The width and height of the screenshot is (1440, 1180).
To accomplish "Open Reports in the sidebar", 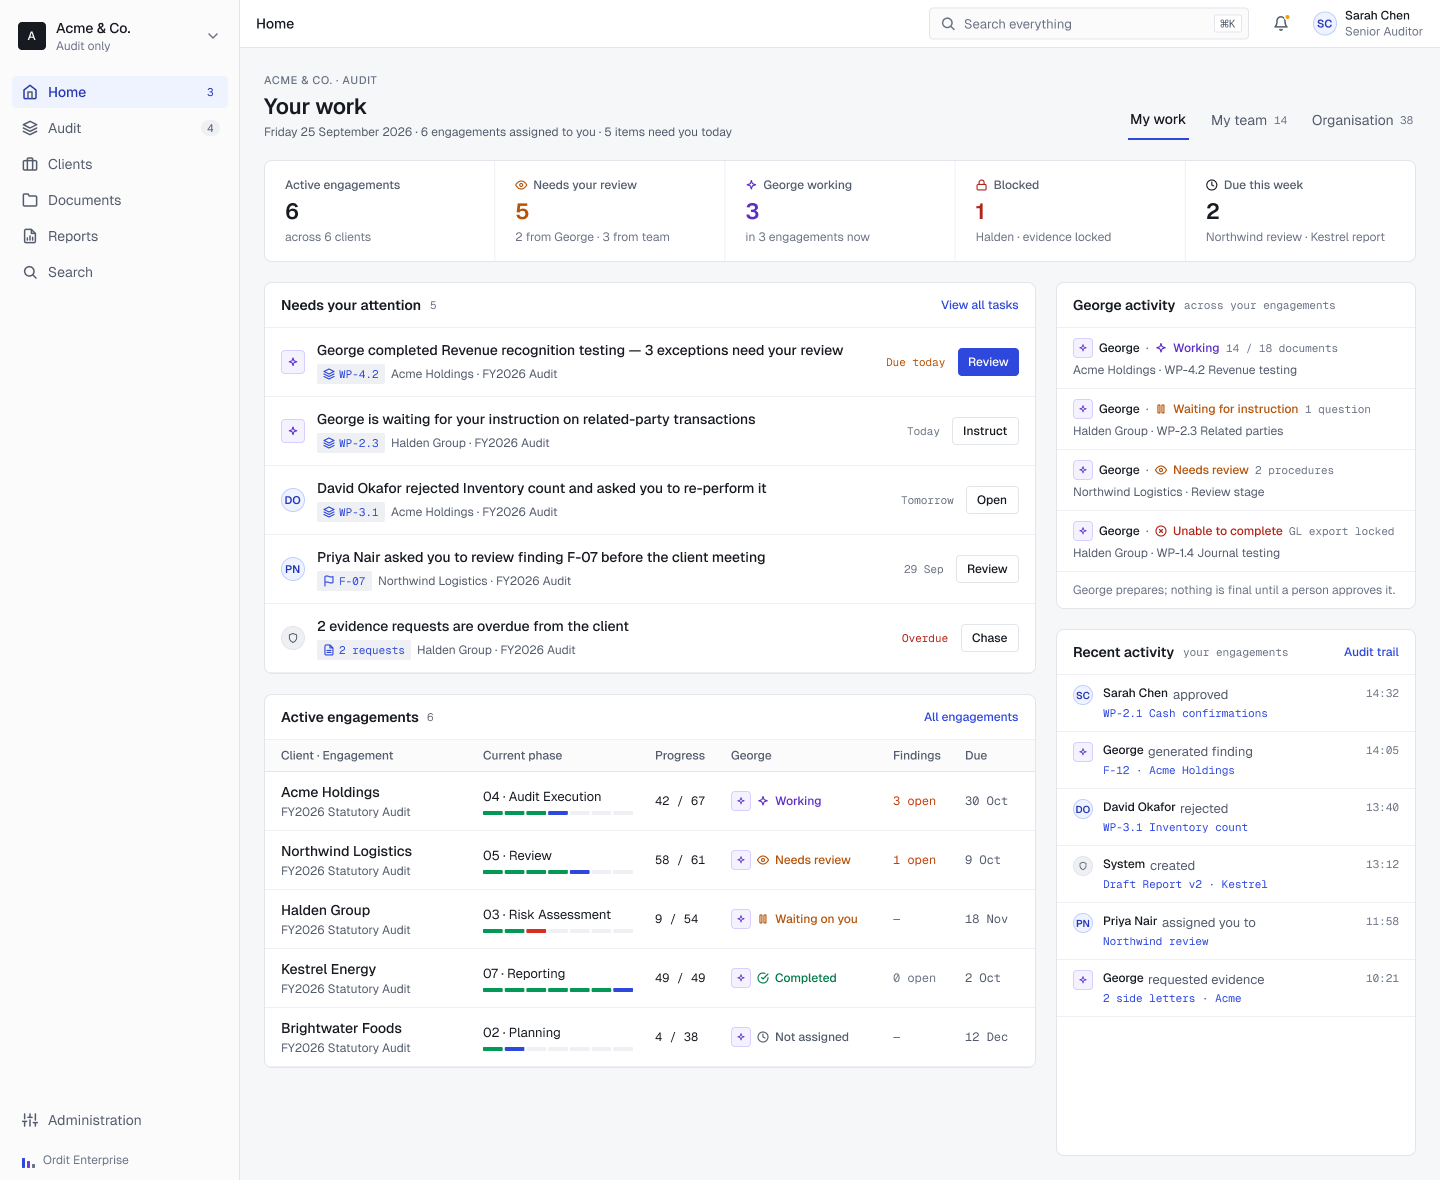I will click(x=120, y=236).
